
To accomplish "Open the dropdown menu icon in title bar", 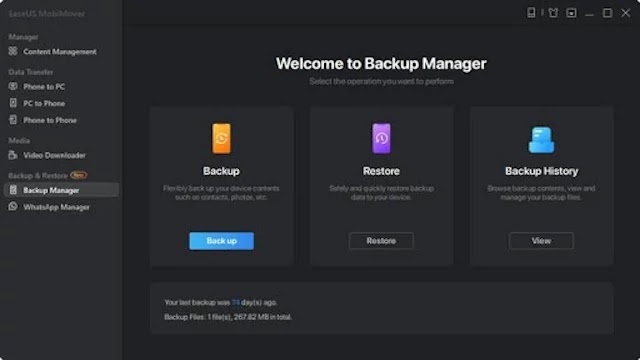I will (571, 13).
